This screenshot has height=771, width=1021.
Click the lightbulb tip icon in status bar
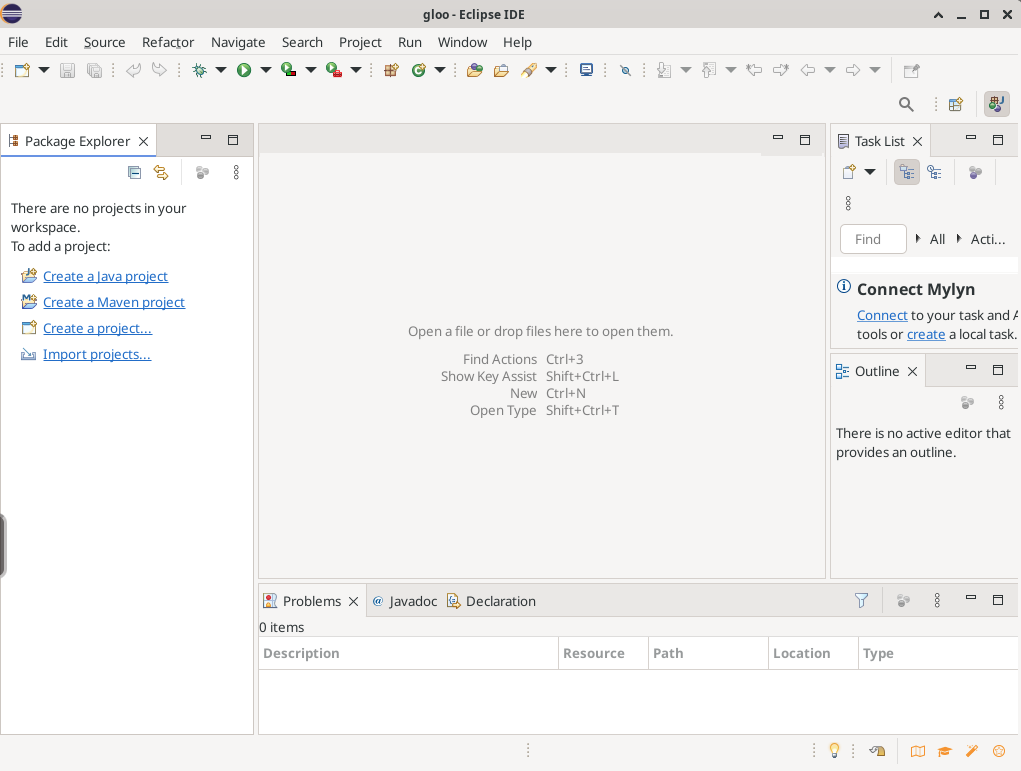tap(834, 751)
